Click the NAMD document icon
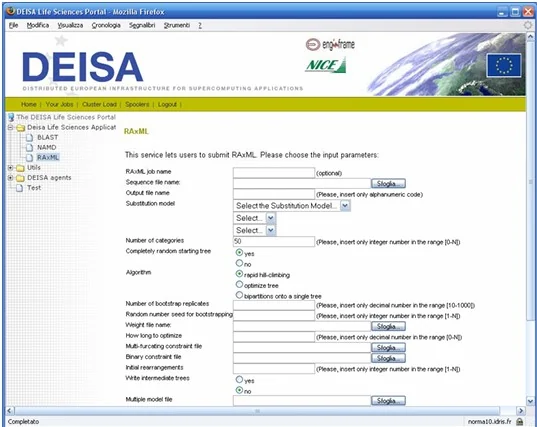This screenshot has width=537, height=427. (x=30, y=148)
